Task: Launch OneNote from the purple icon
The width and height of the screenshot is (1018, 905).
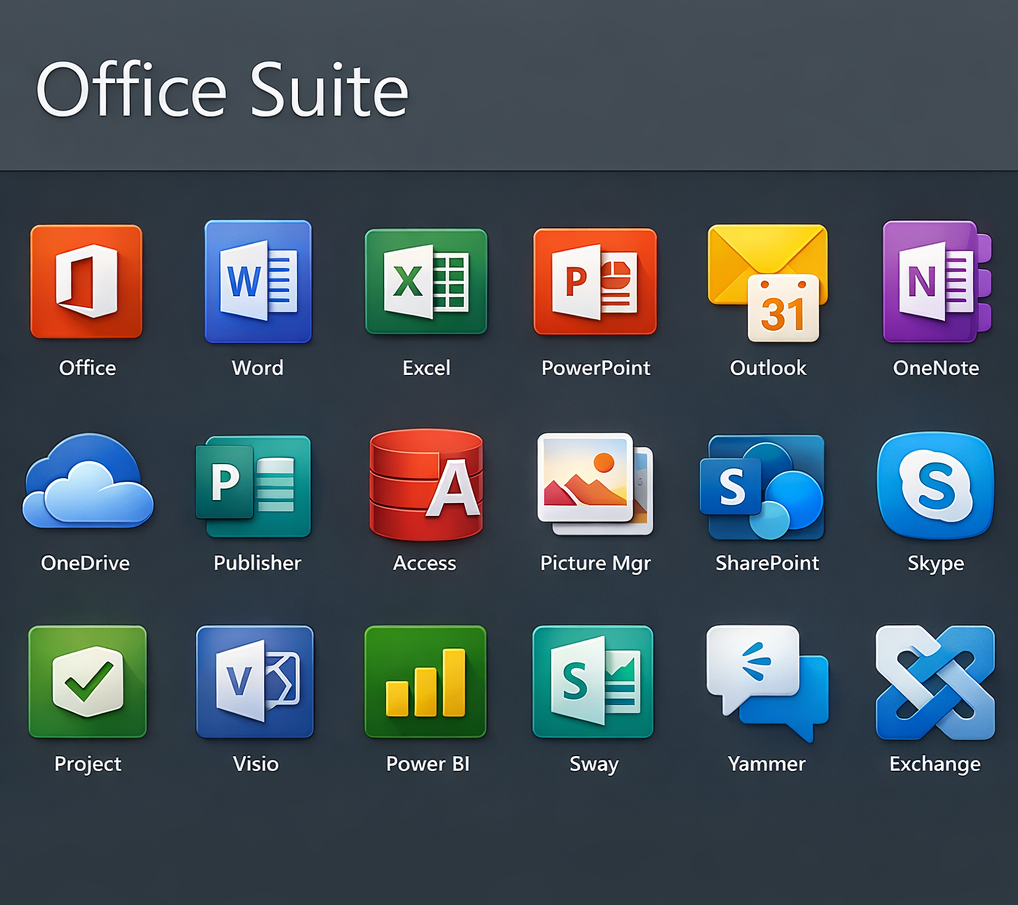Action: tap(937, 282)
